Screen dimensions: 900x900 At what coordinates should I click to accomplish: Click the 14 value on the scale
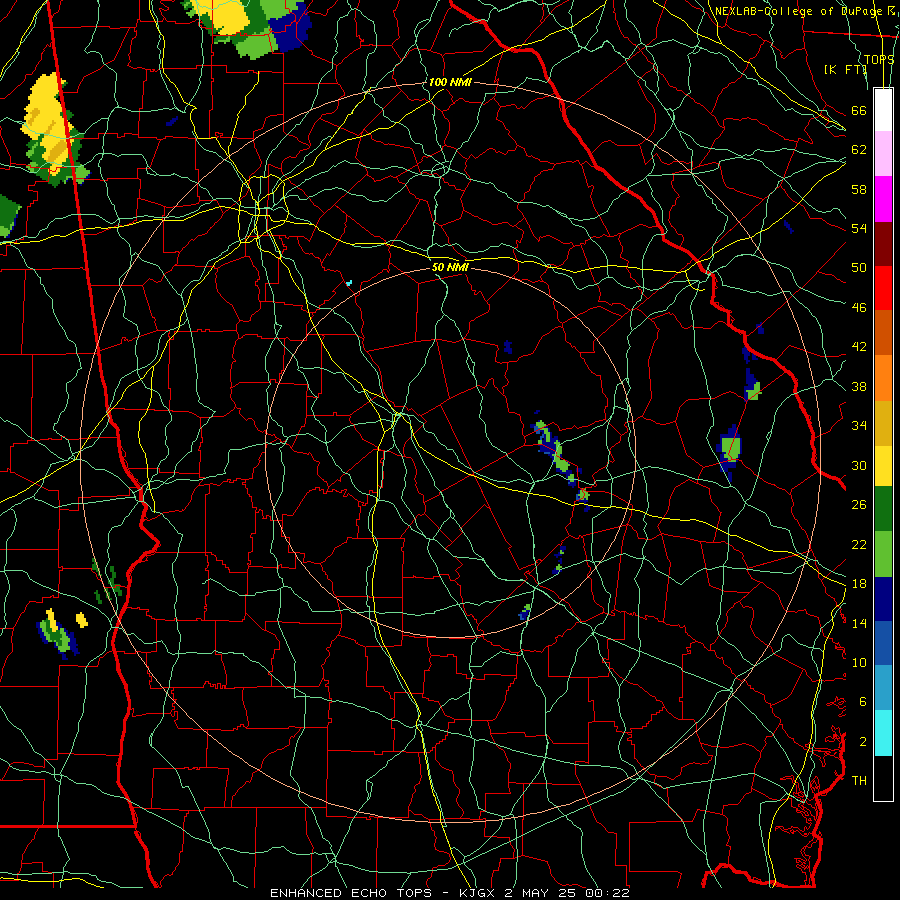pos(859,623)
